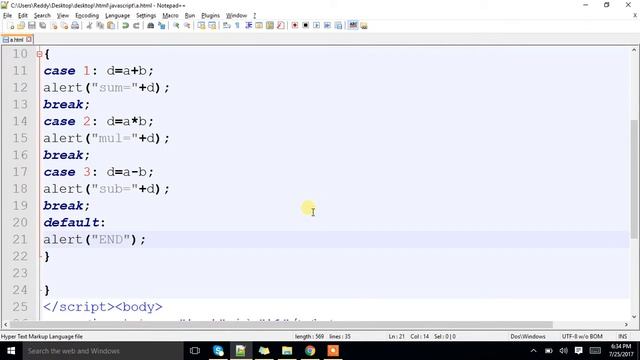
Task: Start macro recording with red button
Action: tap(295, 26)
